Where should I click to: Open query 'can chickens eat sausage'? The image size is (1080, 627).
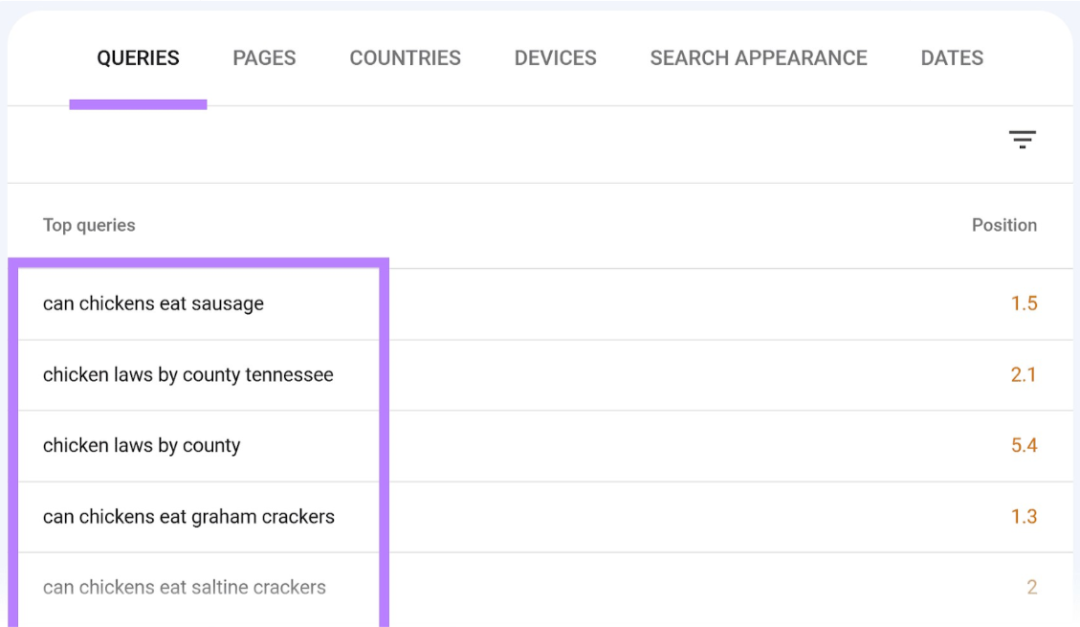(153, 304)
